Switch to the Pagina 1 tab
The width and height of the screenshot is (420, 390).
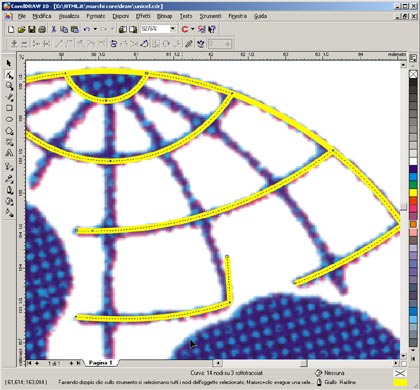pos(100,363)
